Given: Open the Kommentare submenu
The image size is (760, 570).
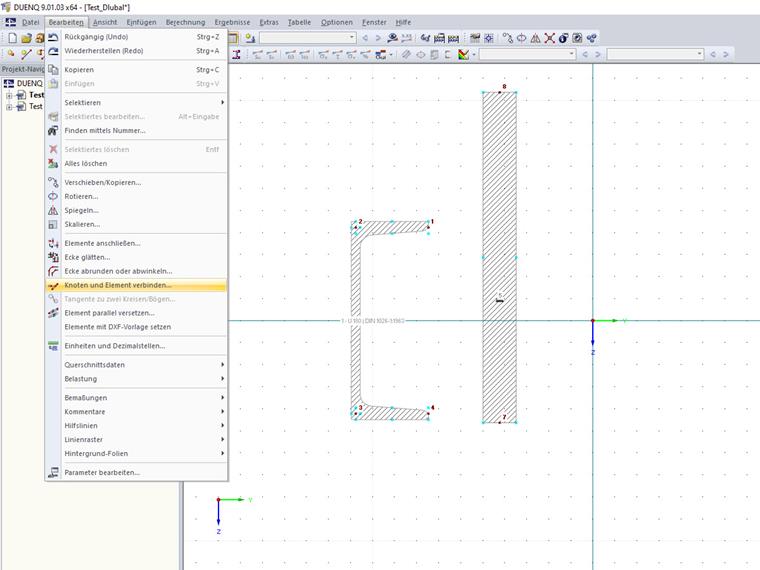Looking at the screenshot, I should point(136,412).
